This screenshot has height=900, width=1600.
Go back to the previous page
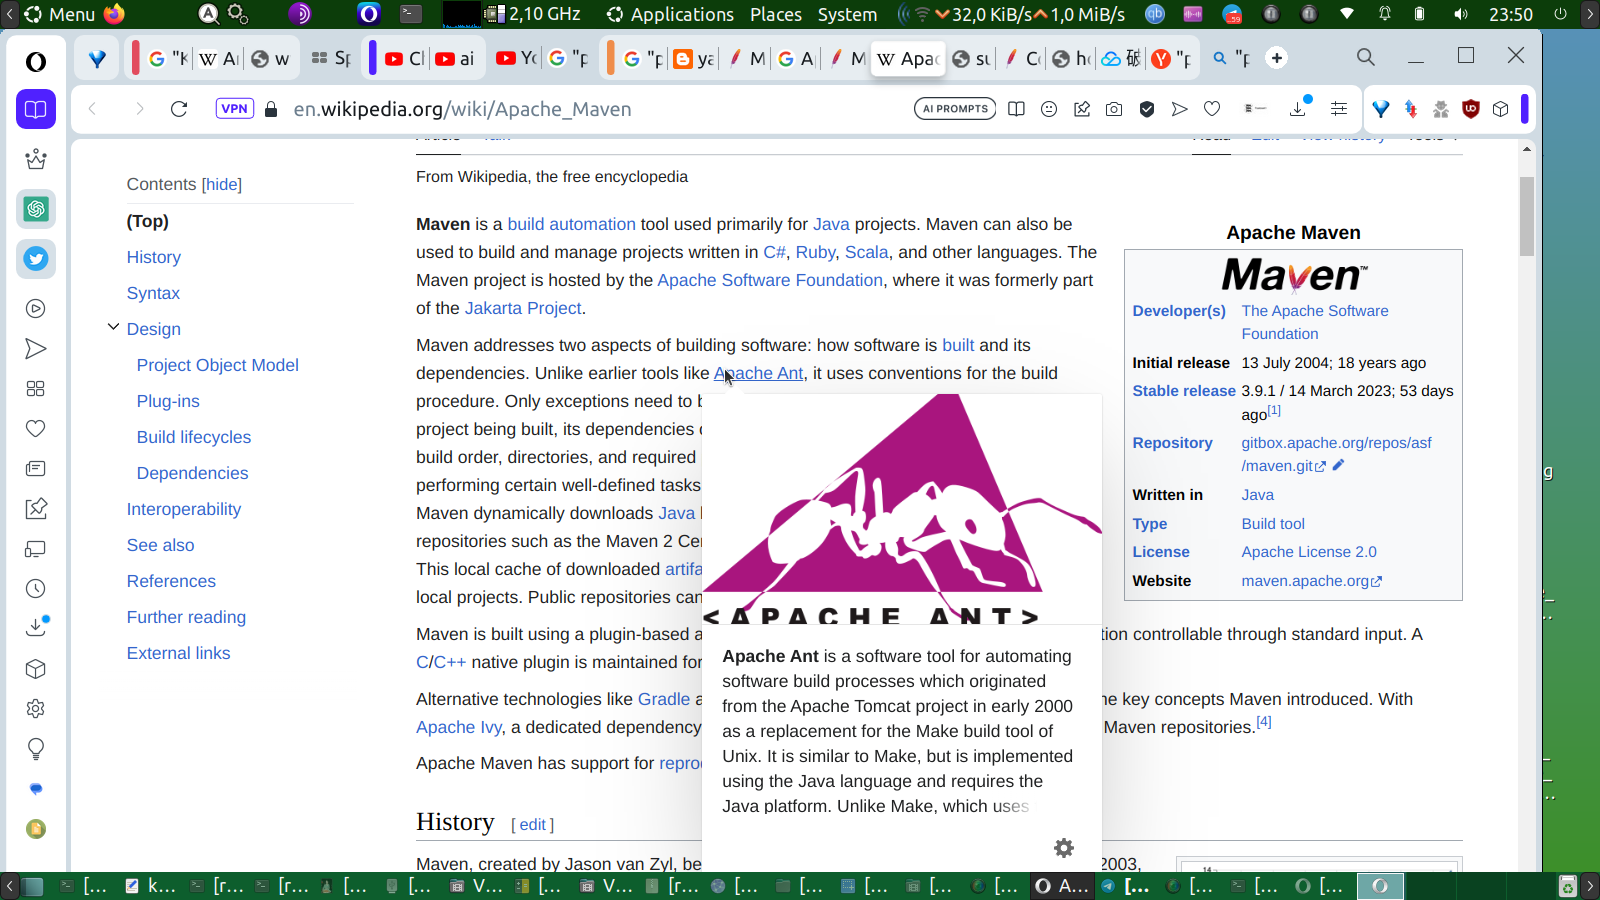[92, 109]
